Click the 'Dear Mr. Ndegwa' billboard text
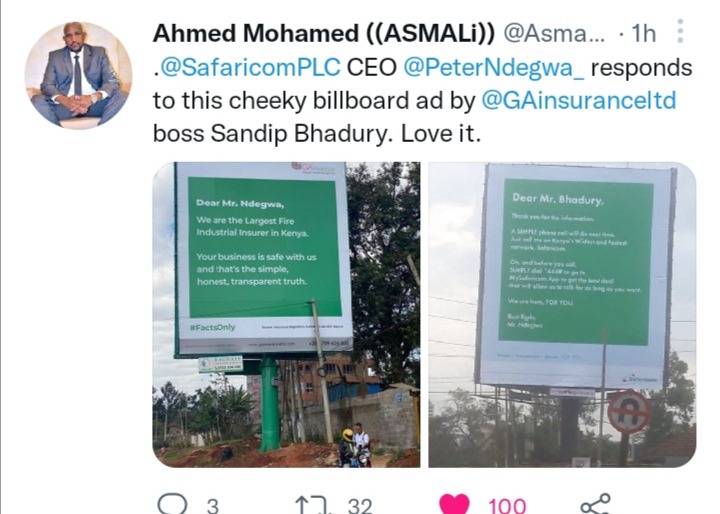 pyautogui.click(x=240, y=203)
